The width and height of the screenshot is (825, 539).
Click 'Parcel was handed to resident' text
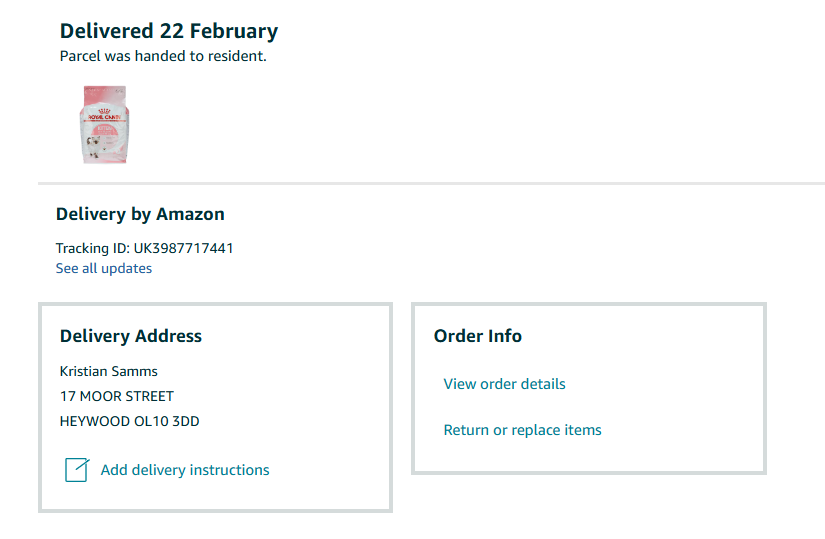coord(163,56)
